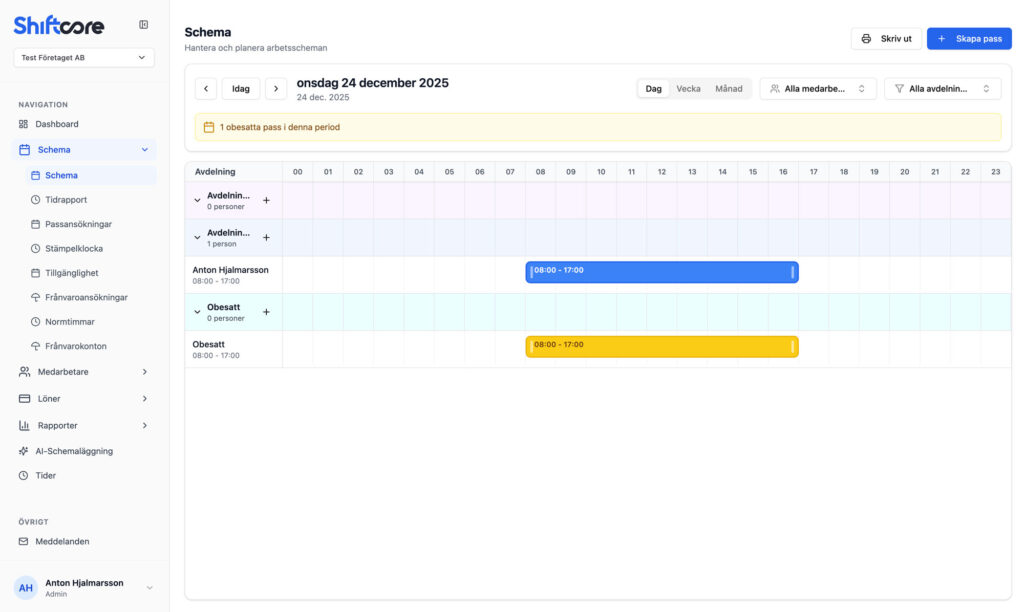Viewport: 1024px width, 612px height.
Task: Click the Shiftcore logo
Action: (59, 25)
